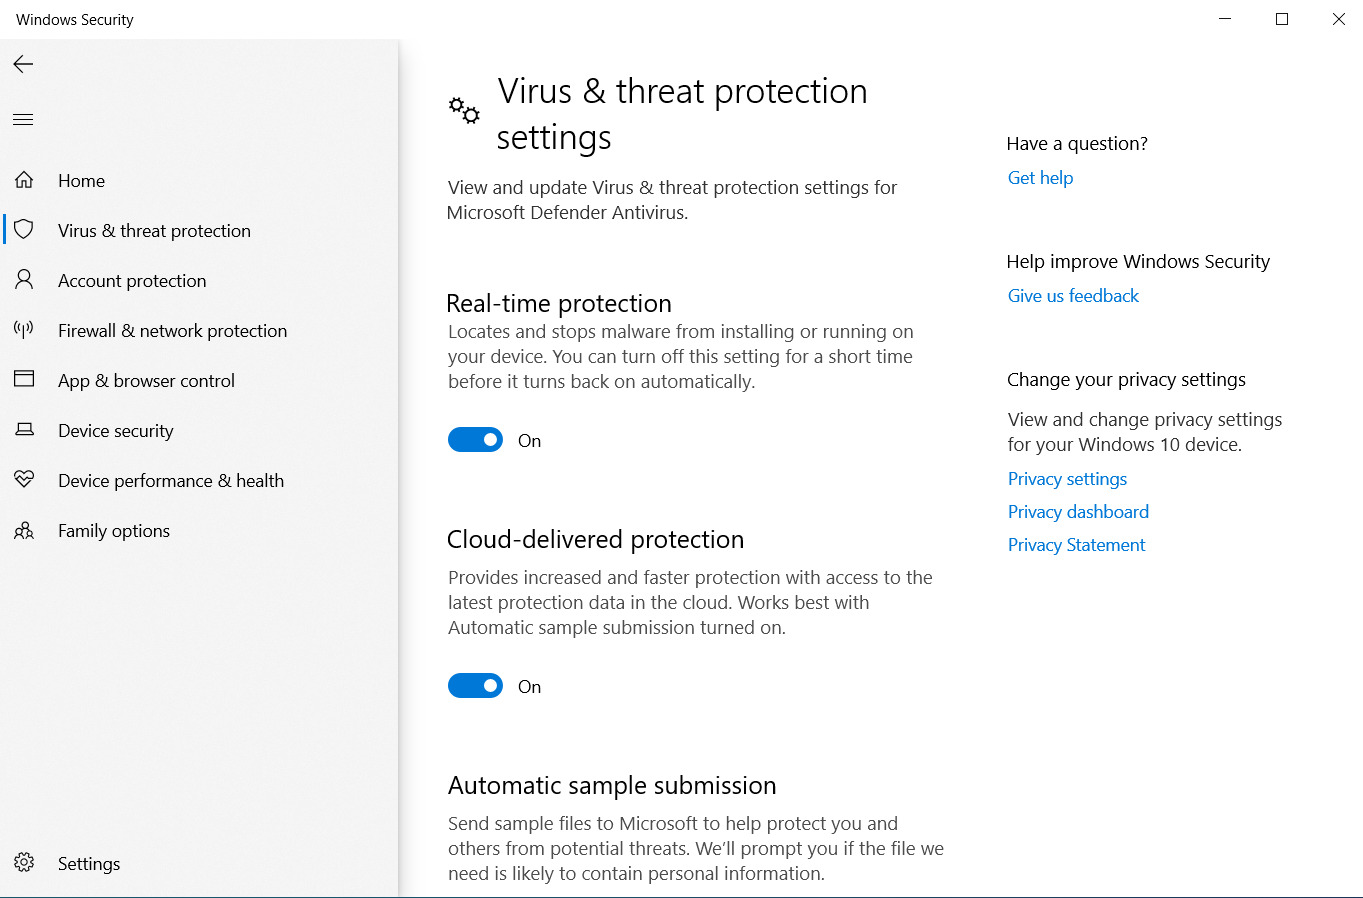Viewport: 1363px width, 898px height.
Task: Open the Privacy dashboard link
Action: coord(1078,512)
